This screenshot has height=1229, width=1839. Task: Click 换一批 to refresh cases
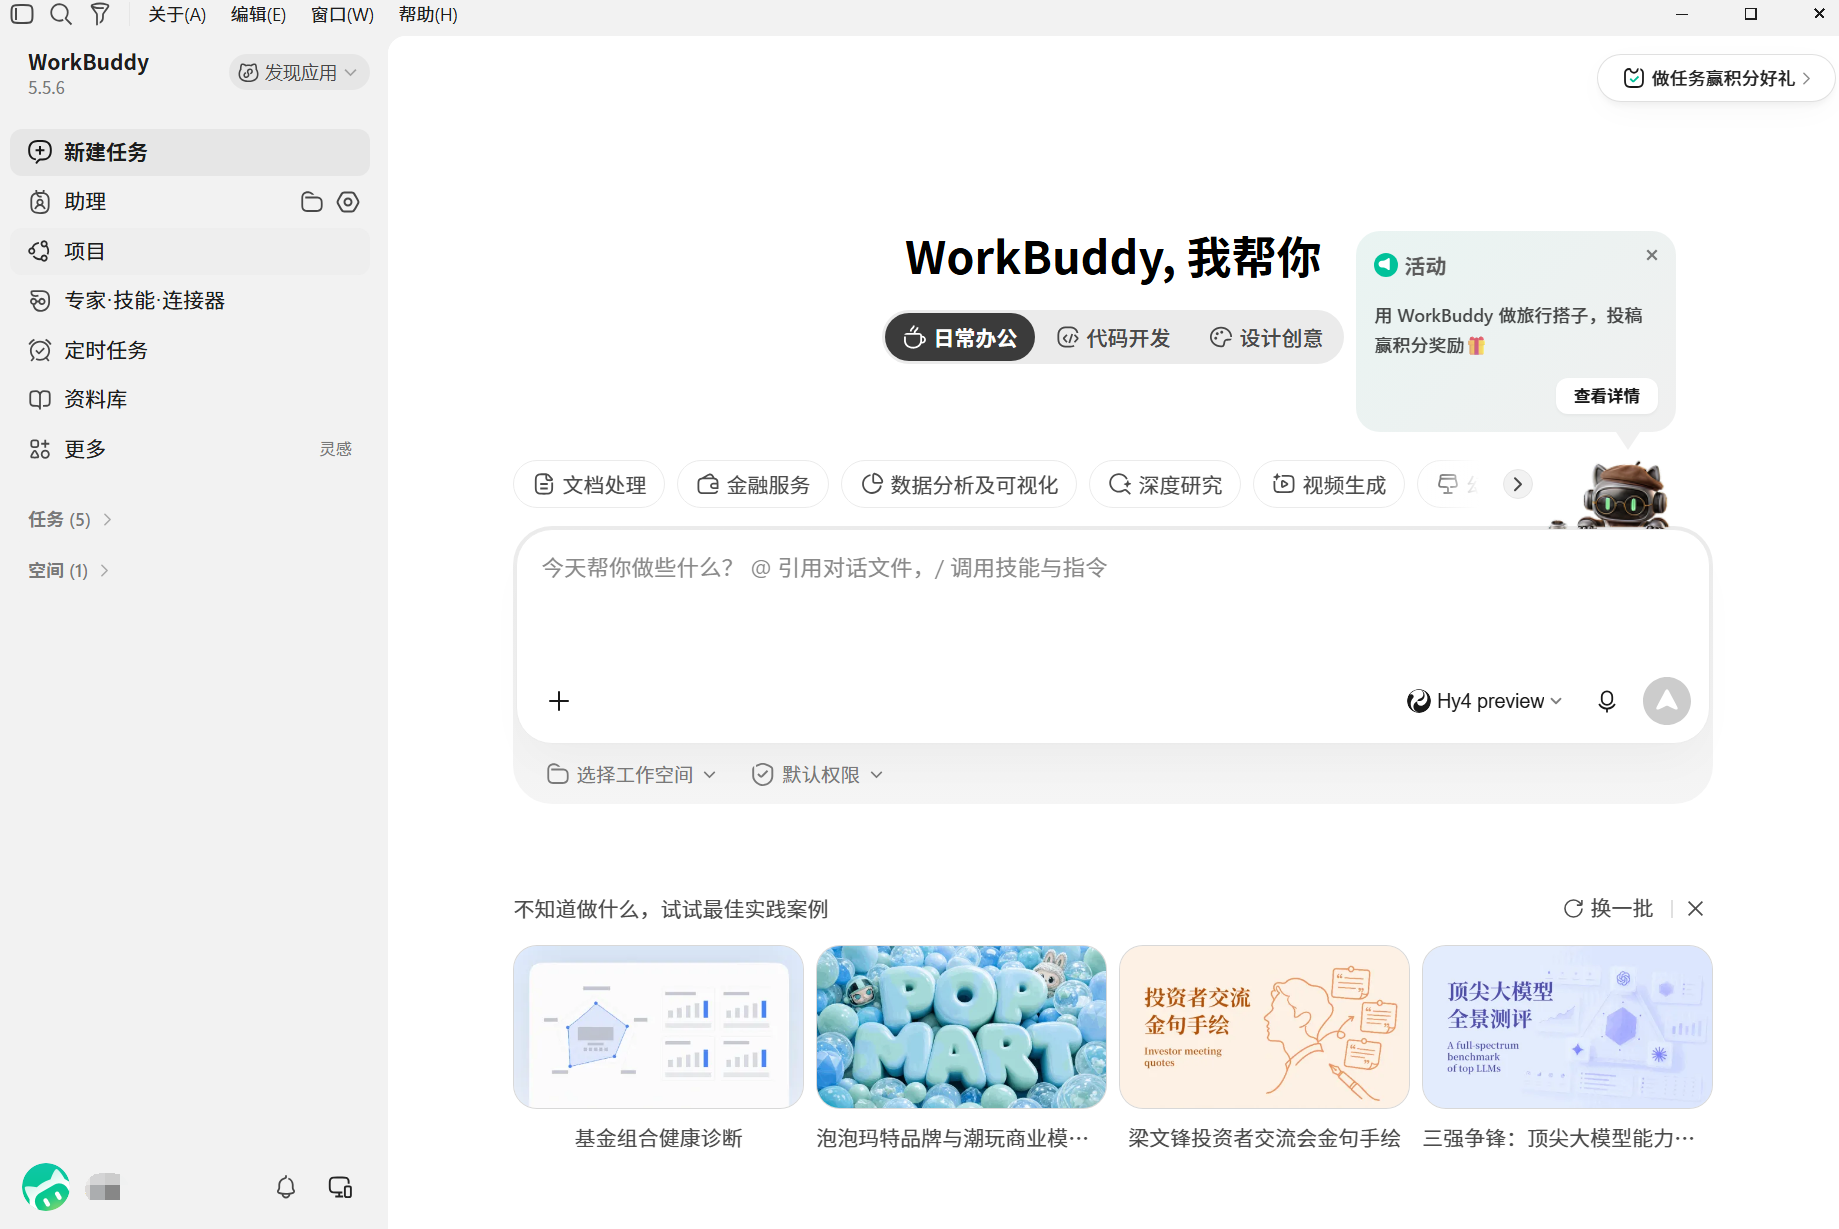1608,908
